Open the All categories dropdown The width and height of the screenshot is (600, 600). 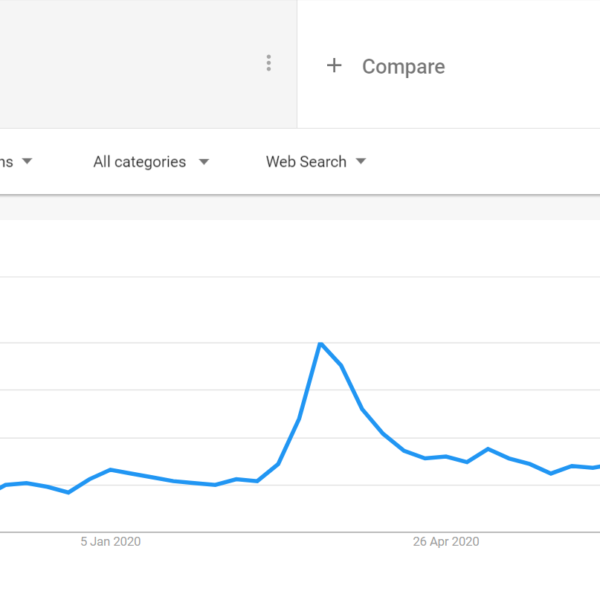(139, 162)
